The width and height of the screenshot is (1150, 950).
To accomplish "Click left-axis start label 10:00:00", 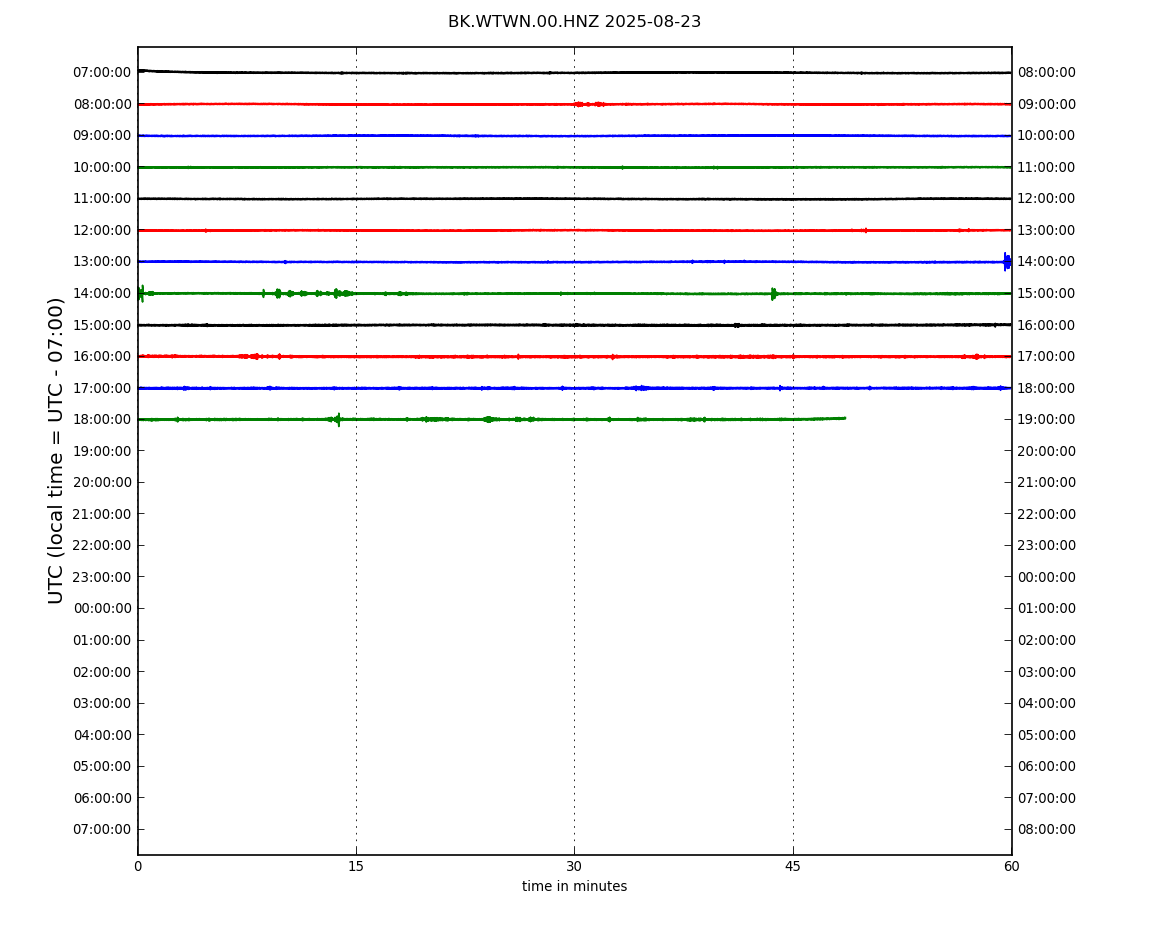I will point(103,167).
